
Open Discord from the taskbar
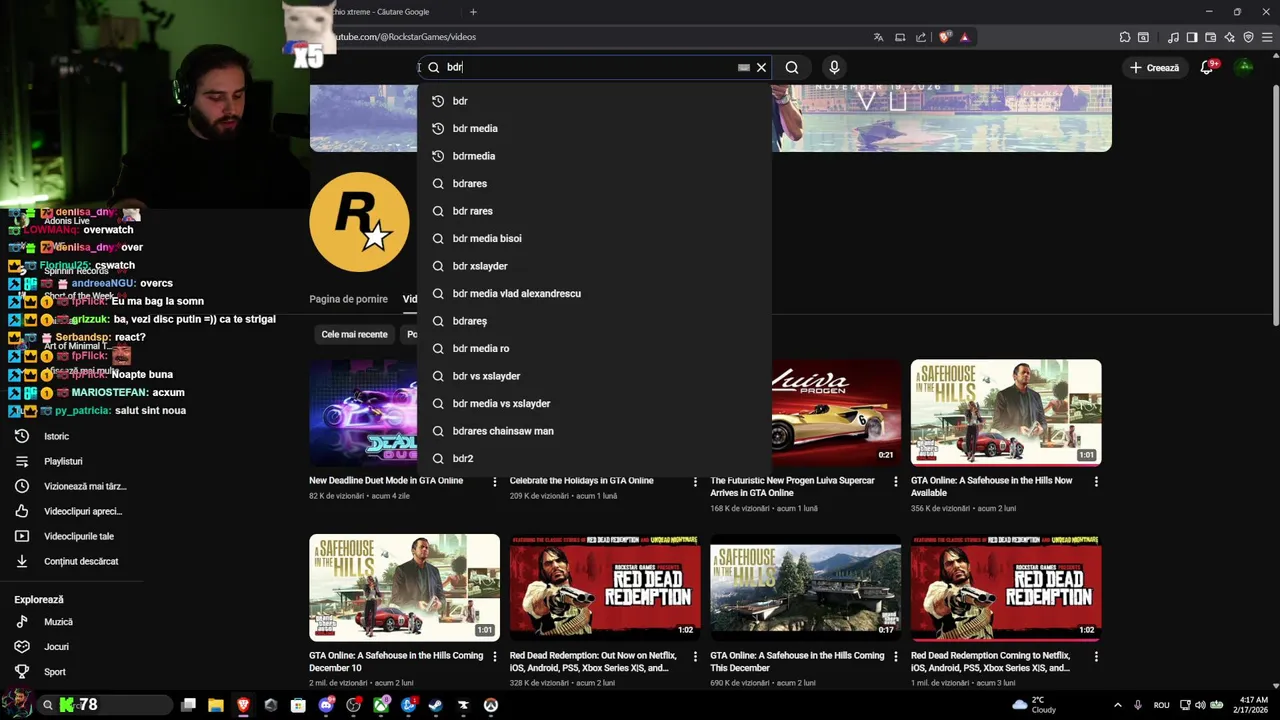pyautogui.click(x=326, y=705)
